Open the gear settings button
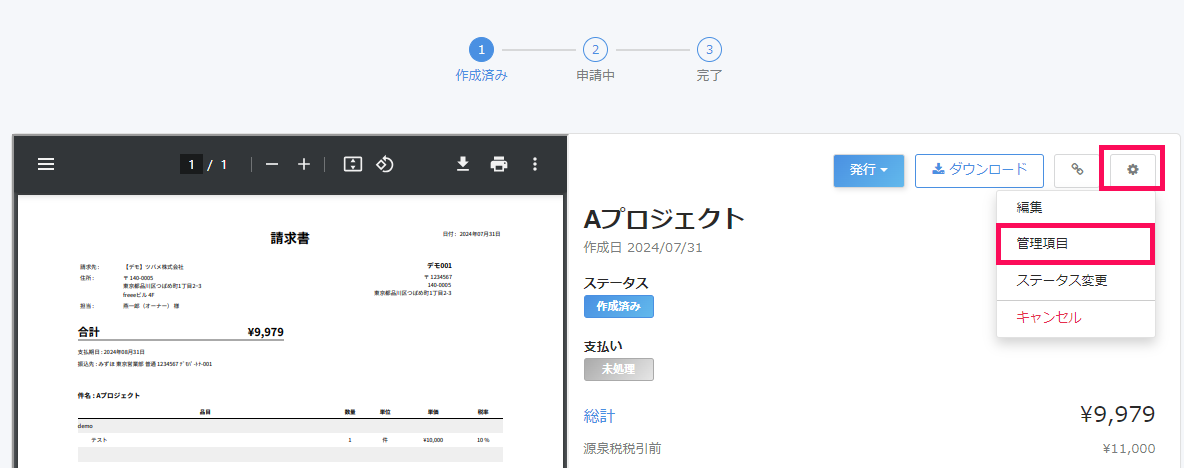The height and width of the screenshot is (468, 1184). point(1132,169)
